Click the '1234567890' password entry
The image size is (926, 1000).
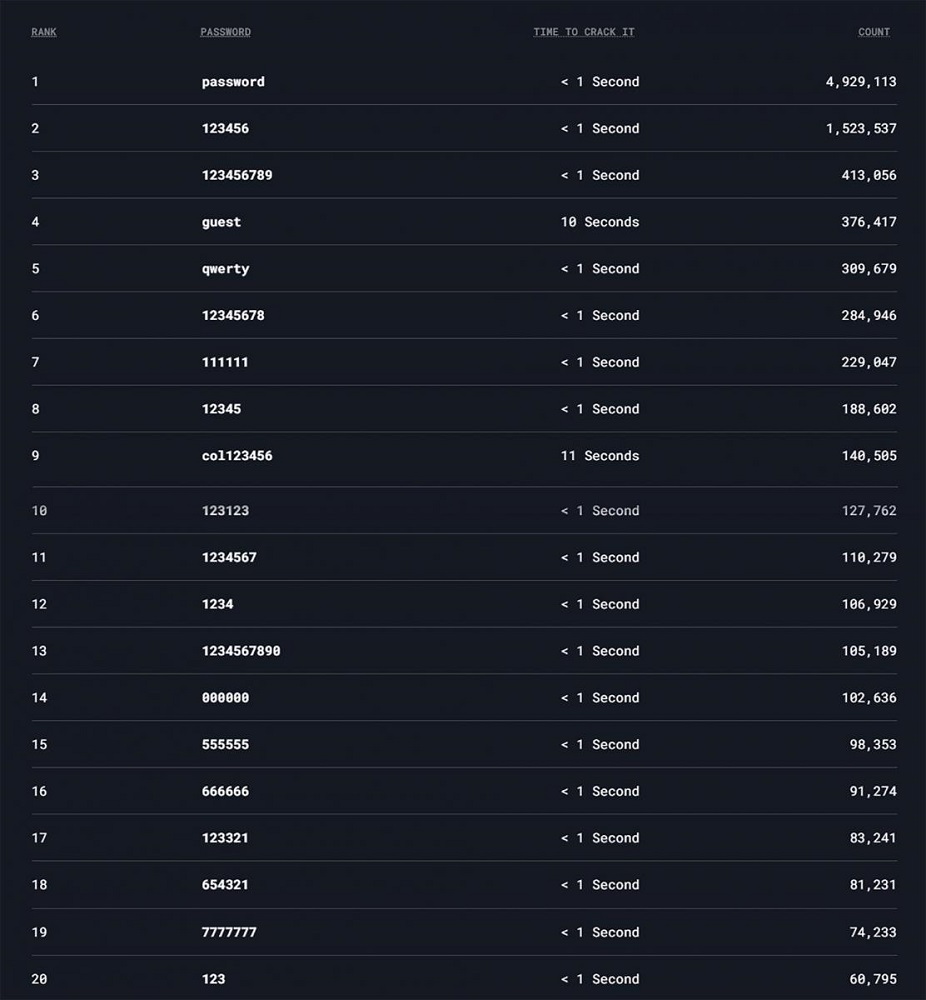[x=241, y=651]
